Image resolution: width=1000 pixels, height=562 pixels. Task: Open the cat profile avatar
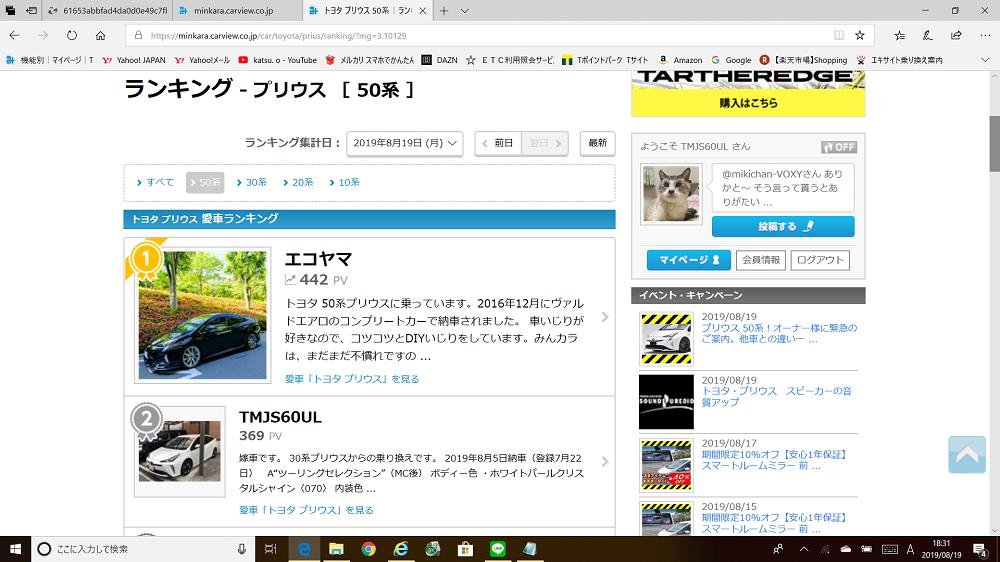(x=671, y=194)
